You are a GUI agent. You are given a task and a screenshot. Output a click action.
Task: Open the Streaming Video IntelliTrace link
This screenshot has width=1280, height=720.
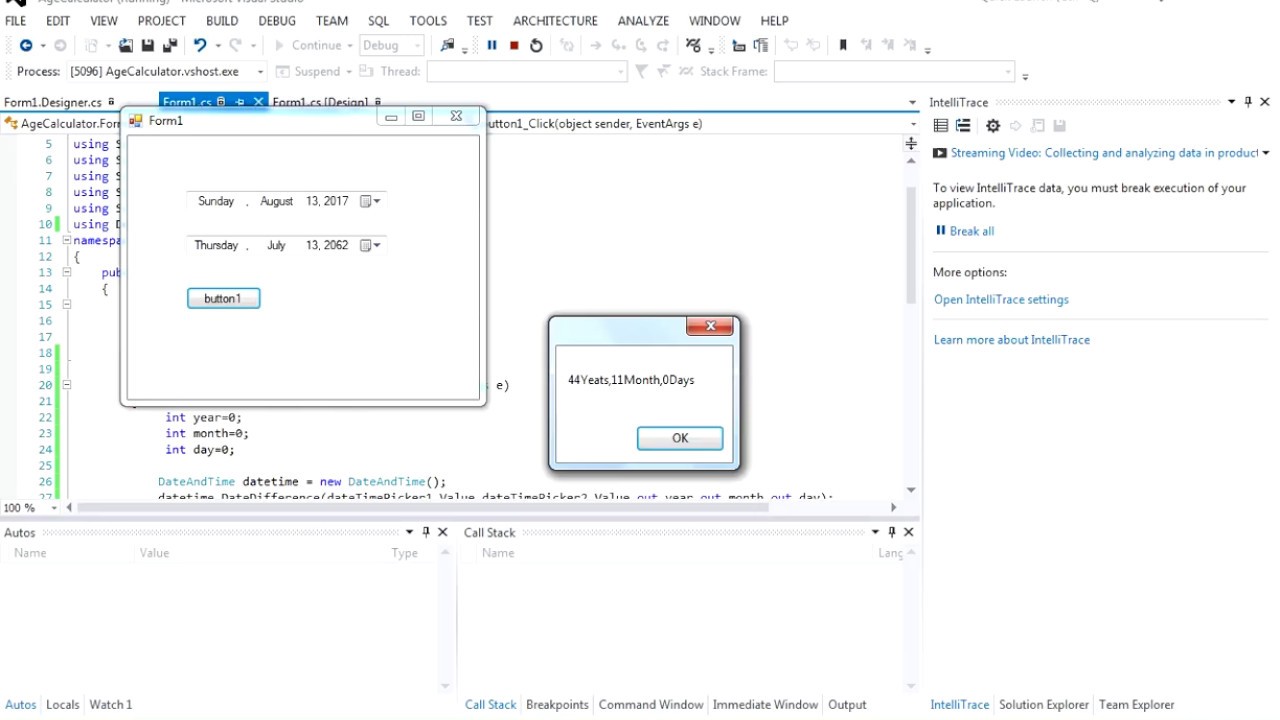point(1104,153)
